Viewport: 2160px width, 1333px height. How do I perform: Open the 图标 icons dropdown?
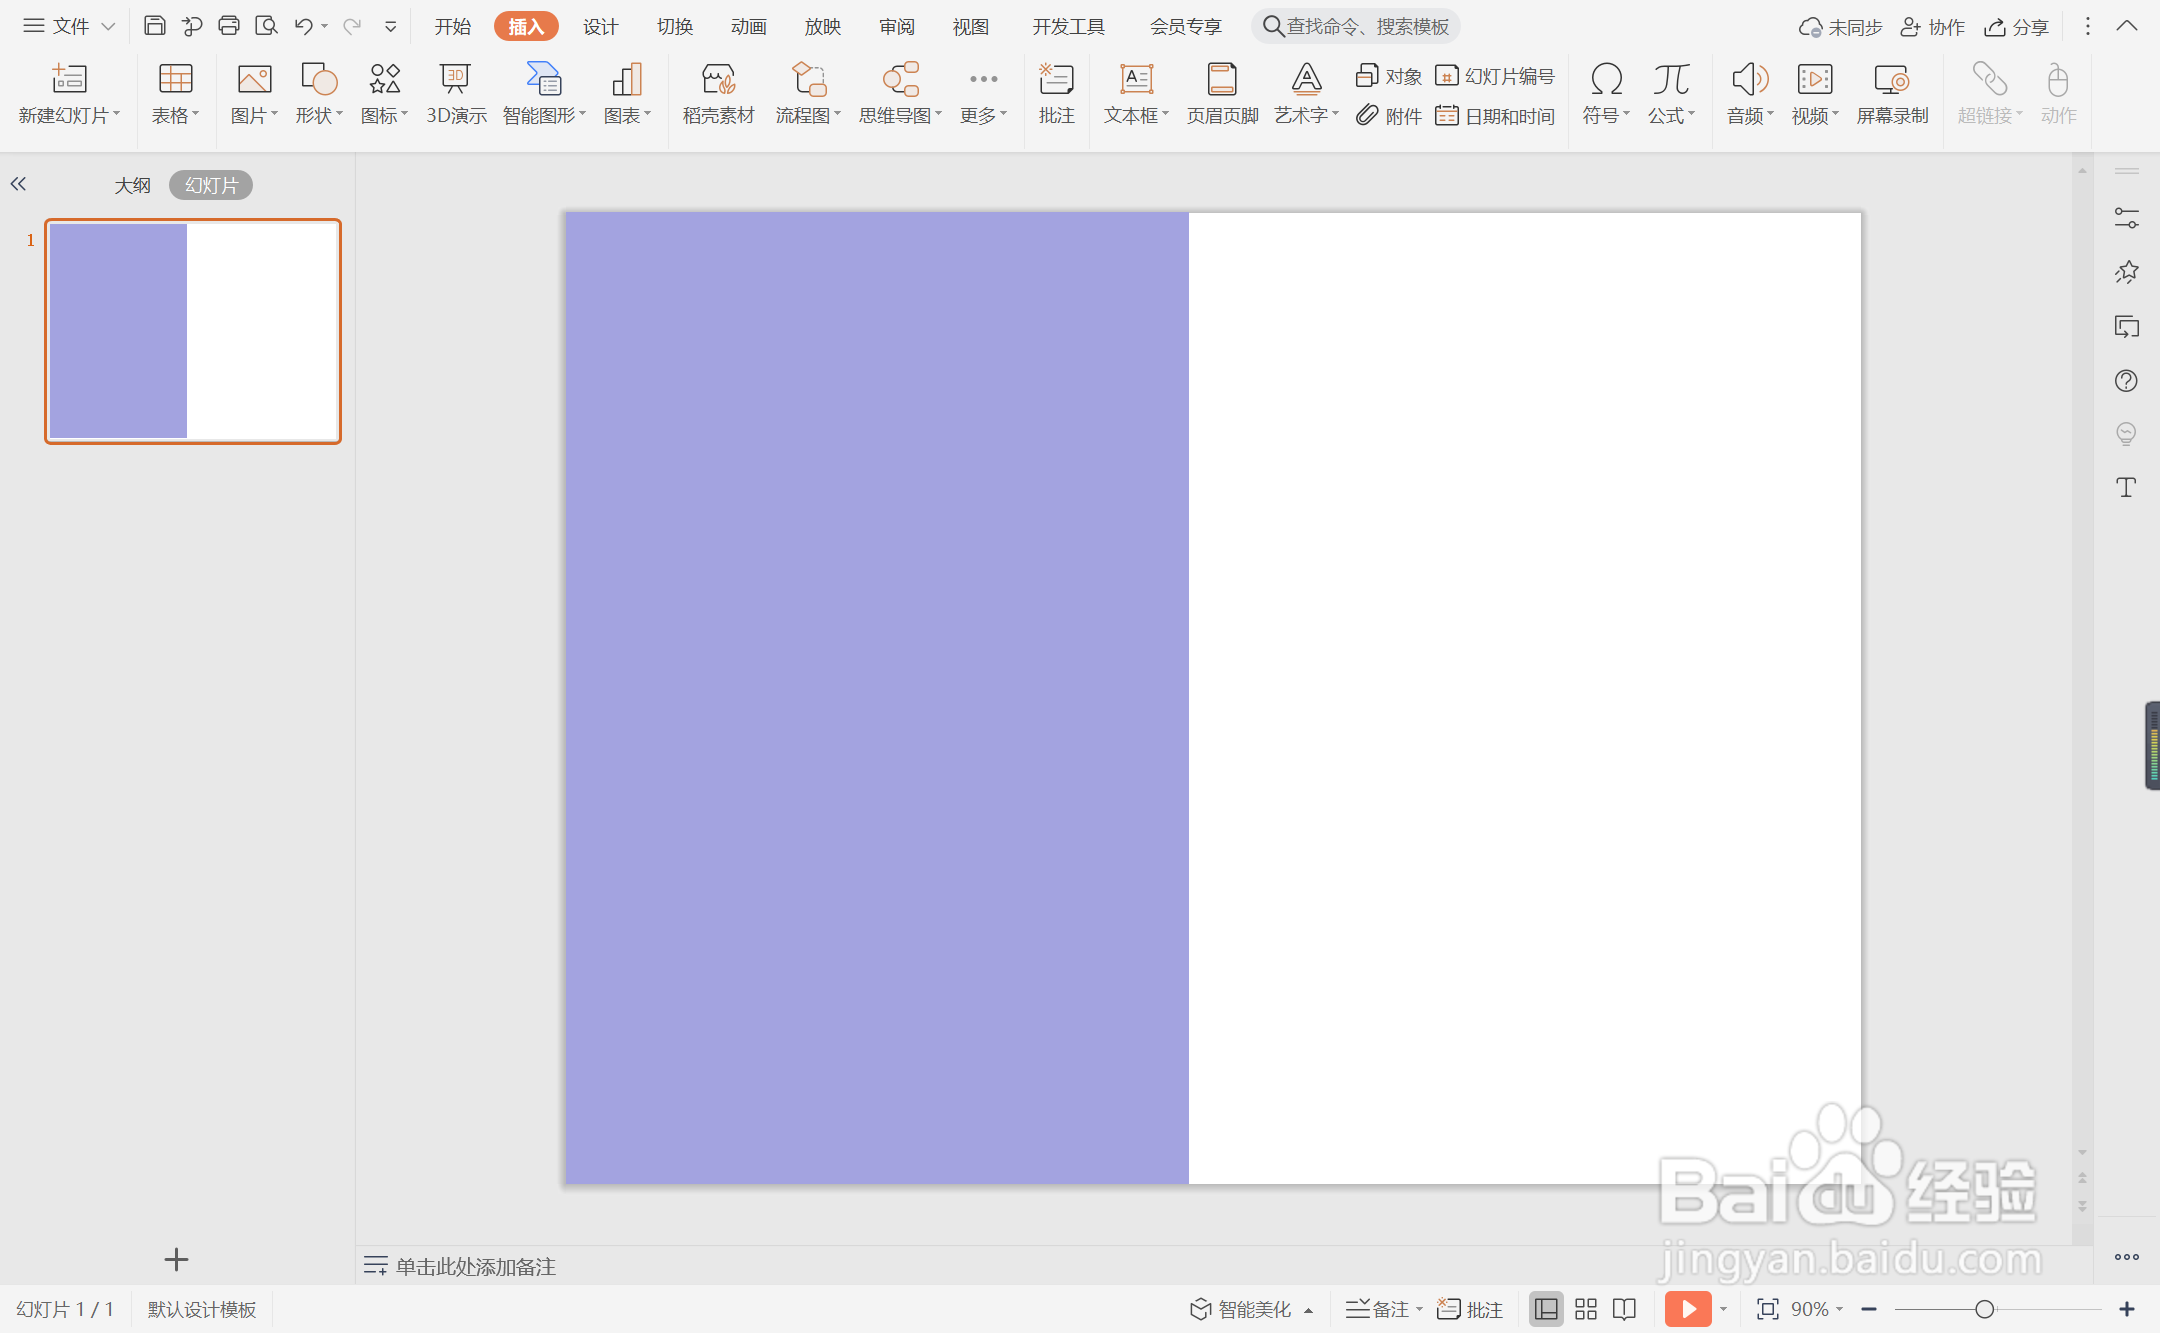click(x=385, y=94)
